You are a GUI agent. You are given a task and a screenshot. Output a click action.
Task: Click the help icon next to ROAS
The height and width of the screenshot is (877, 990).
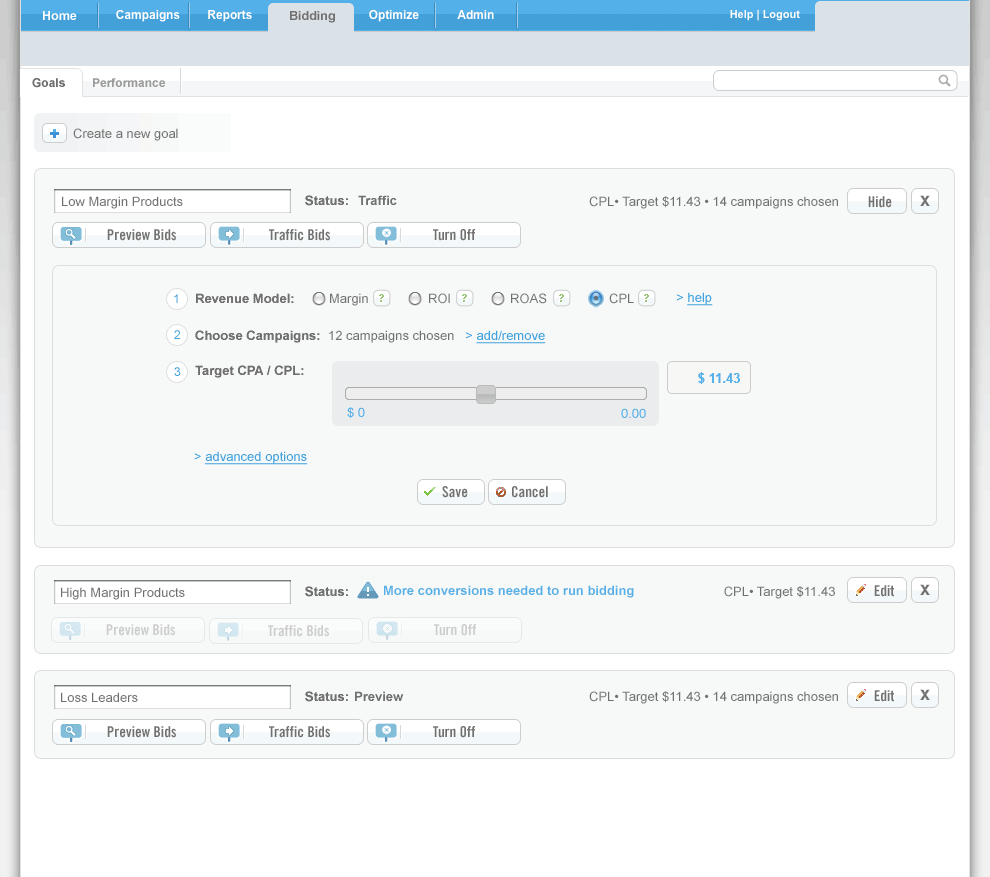562,298
